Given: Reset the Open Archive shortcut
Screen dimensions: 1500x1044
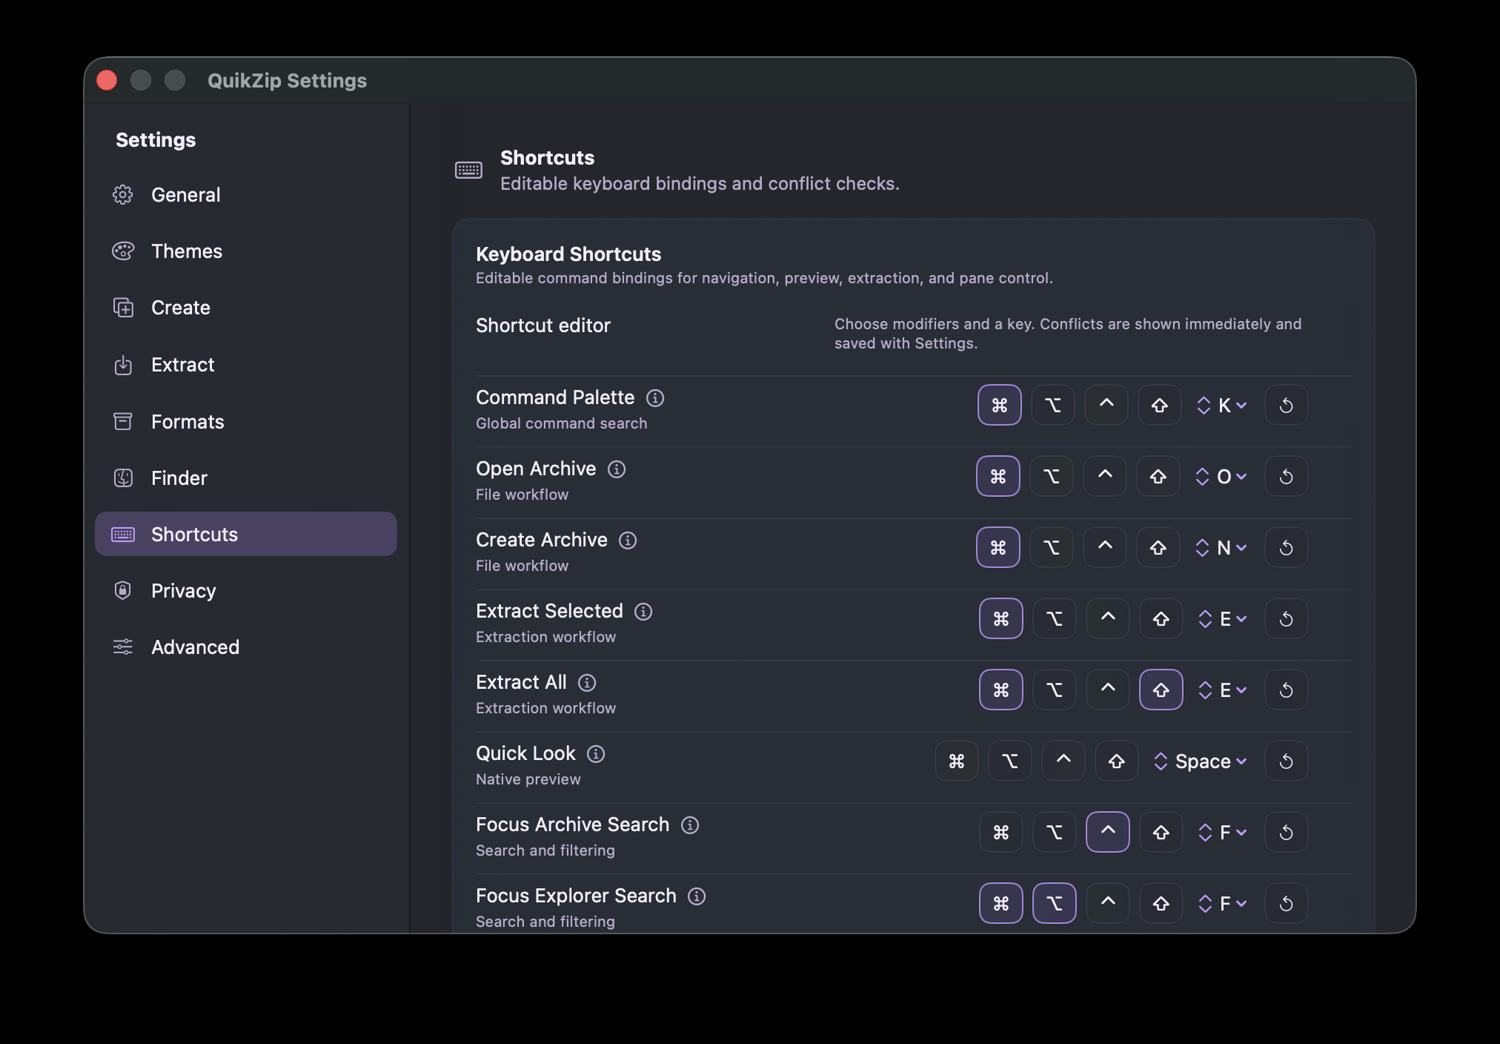Looking at the screenshot, I should [x=1286, y=476].
